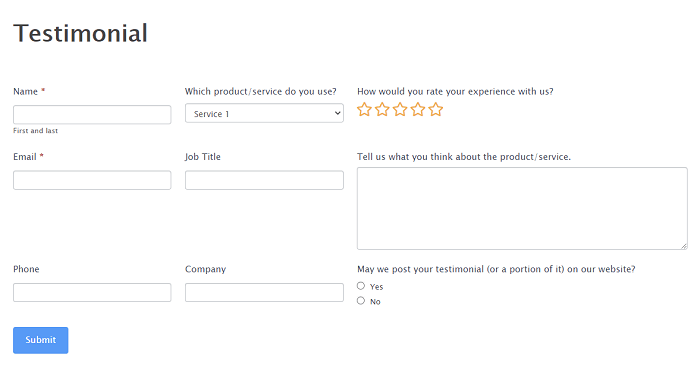Give a four-star rating
This screenshot has height=365, width=700.
point(418,109)
